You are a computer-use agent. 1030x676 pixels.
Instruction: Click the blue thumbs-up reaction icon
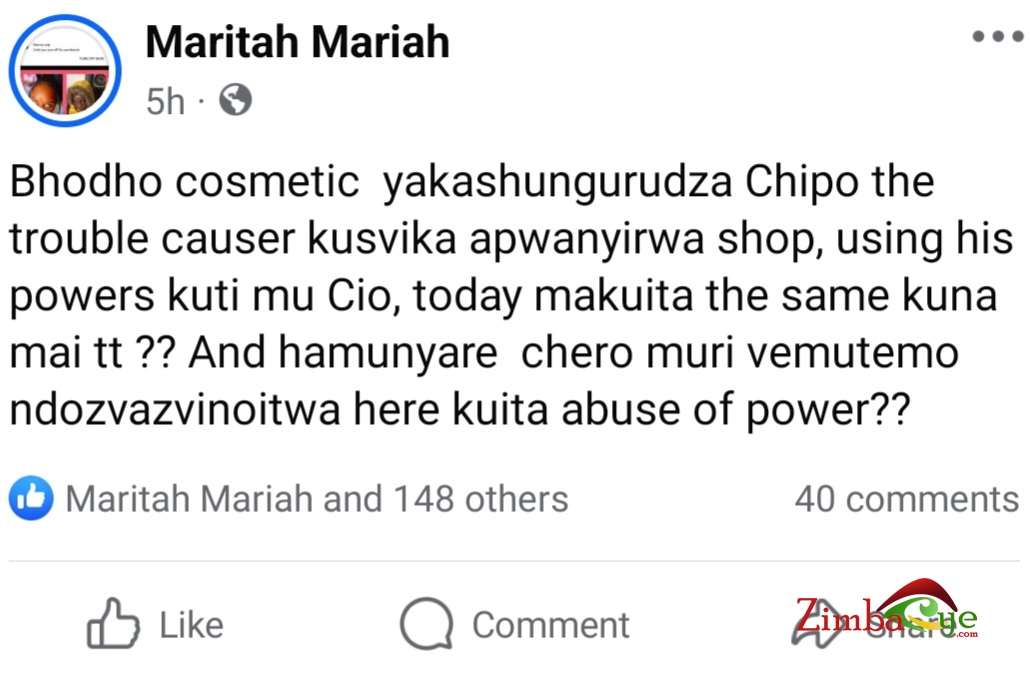click(31, 498)
